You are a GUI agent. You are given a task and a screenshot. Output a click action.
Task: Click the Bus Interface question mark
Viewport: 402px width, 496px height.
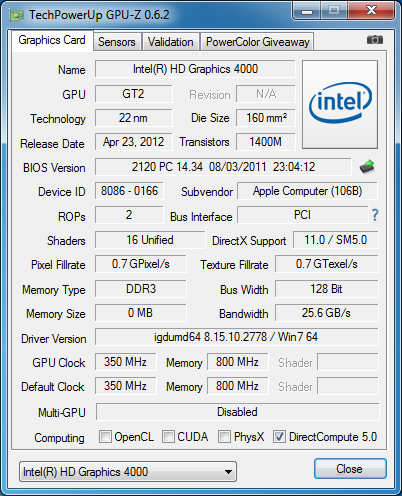375,215
